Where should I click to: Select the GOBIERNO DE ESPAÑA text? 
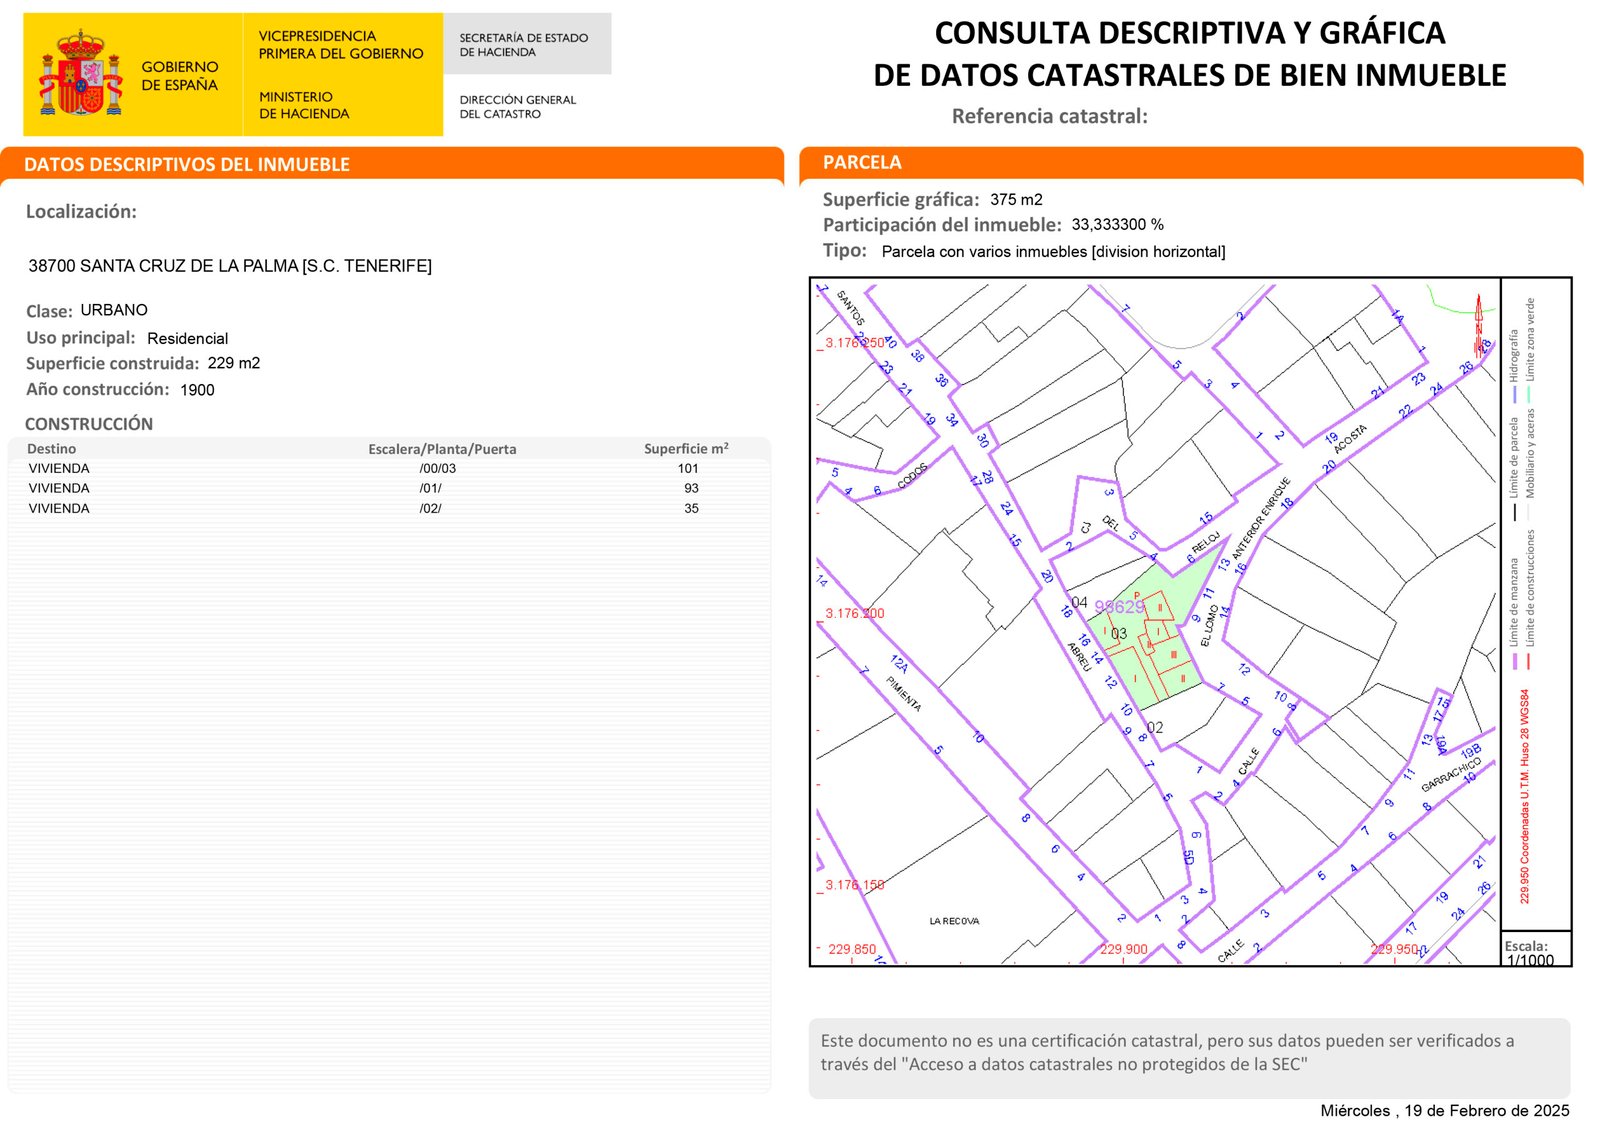[x=180, y=76]
